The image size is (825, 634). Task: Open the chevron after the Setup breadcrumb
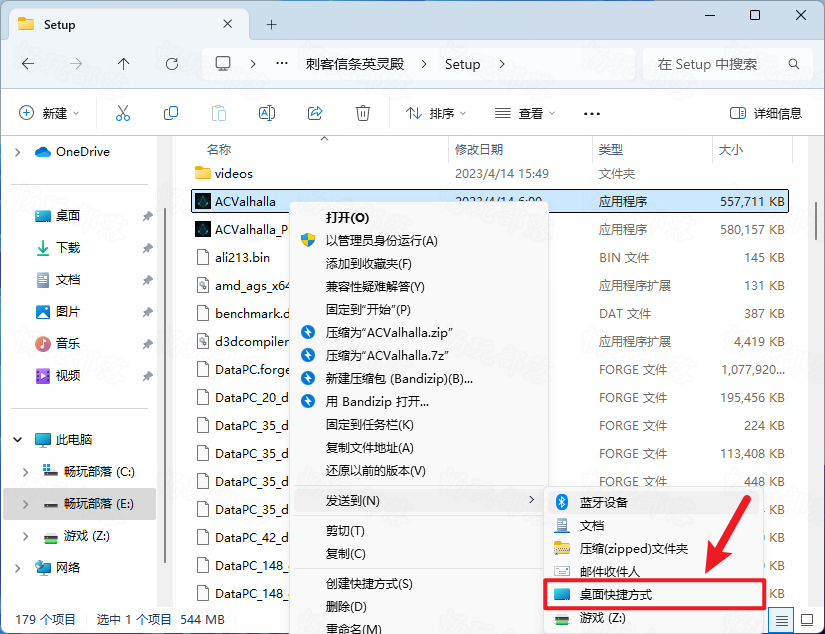(x=502, y=64)
